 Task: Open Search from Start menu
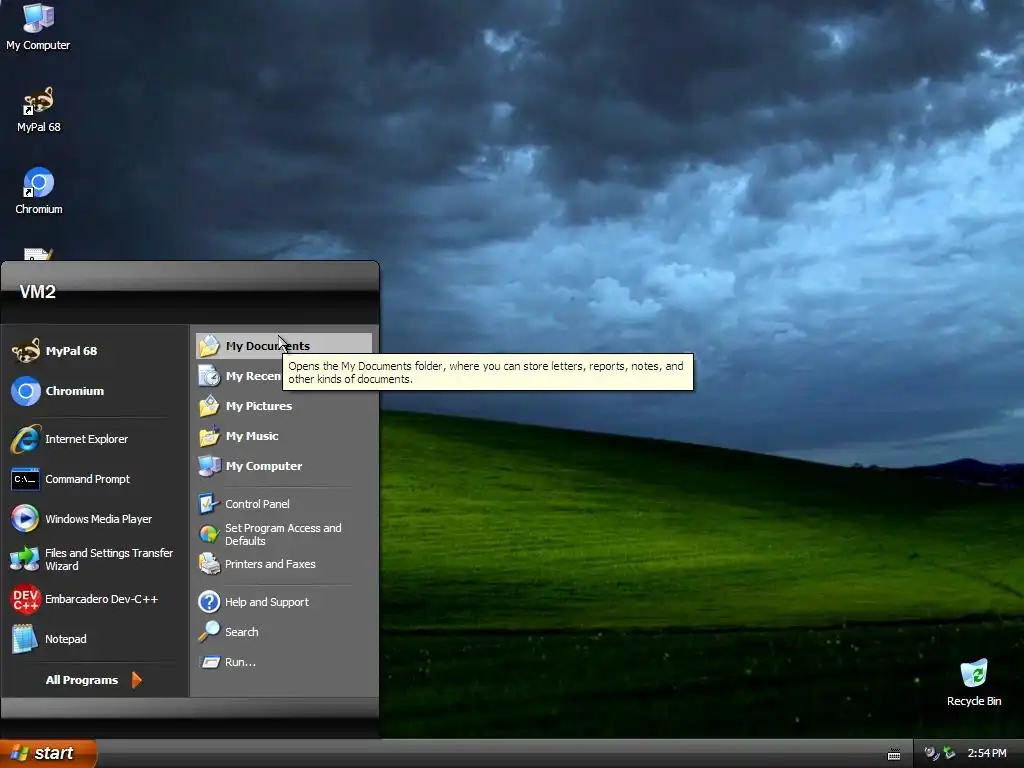click(283, 632)
